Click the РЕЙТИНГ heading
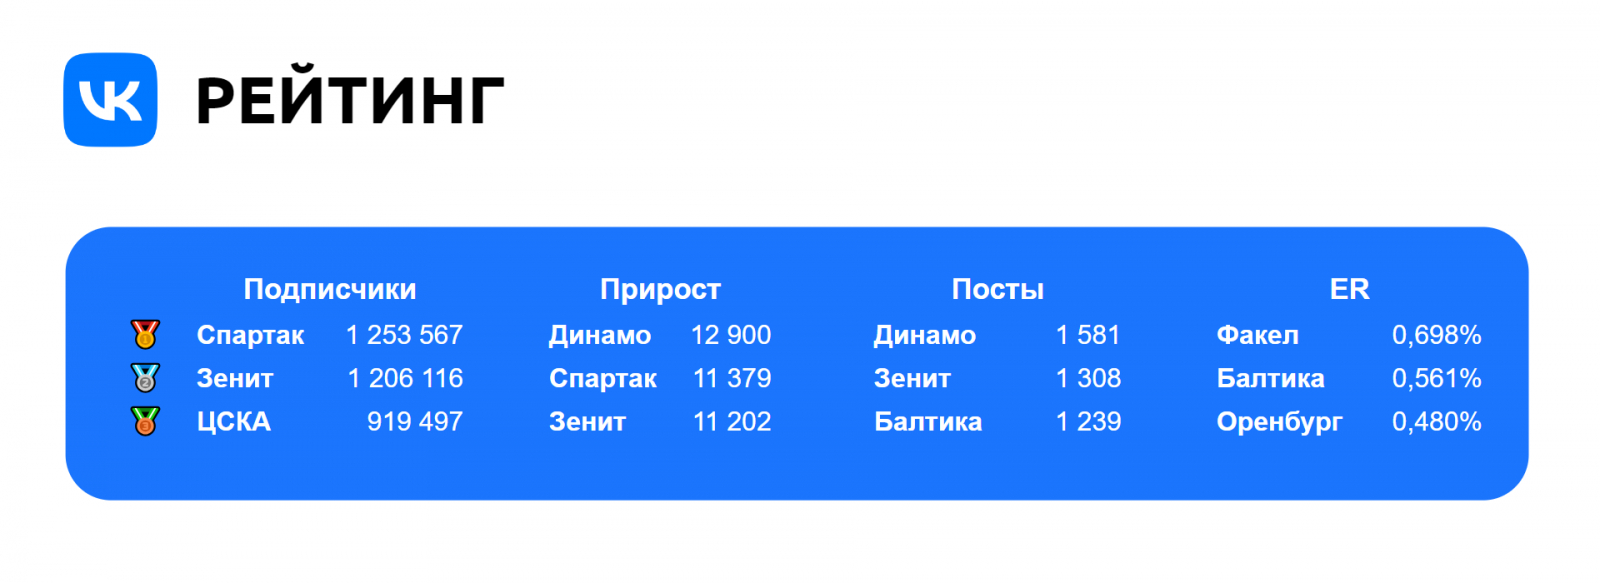This screenshot has width=1600, height=583. (x=350, y=101)
